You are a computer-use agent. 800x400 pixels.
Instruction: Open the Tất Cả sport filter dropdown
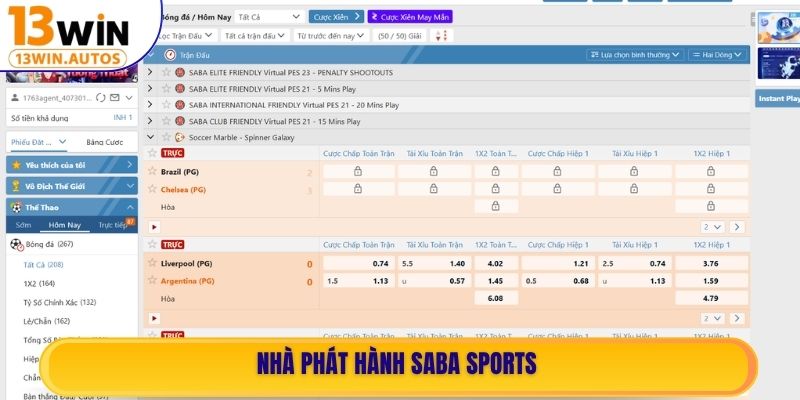[x=269, y=17]
